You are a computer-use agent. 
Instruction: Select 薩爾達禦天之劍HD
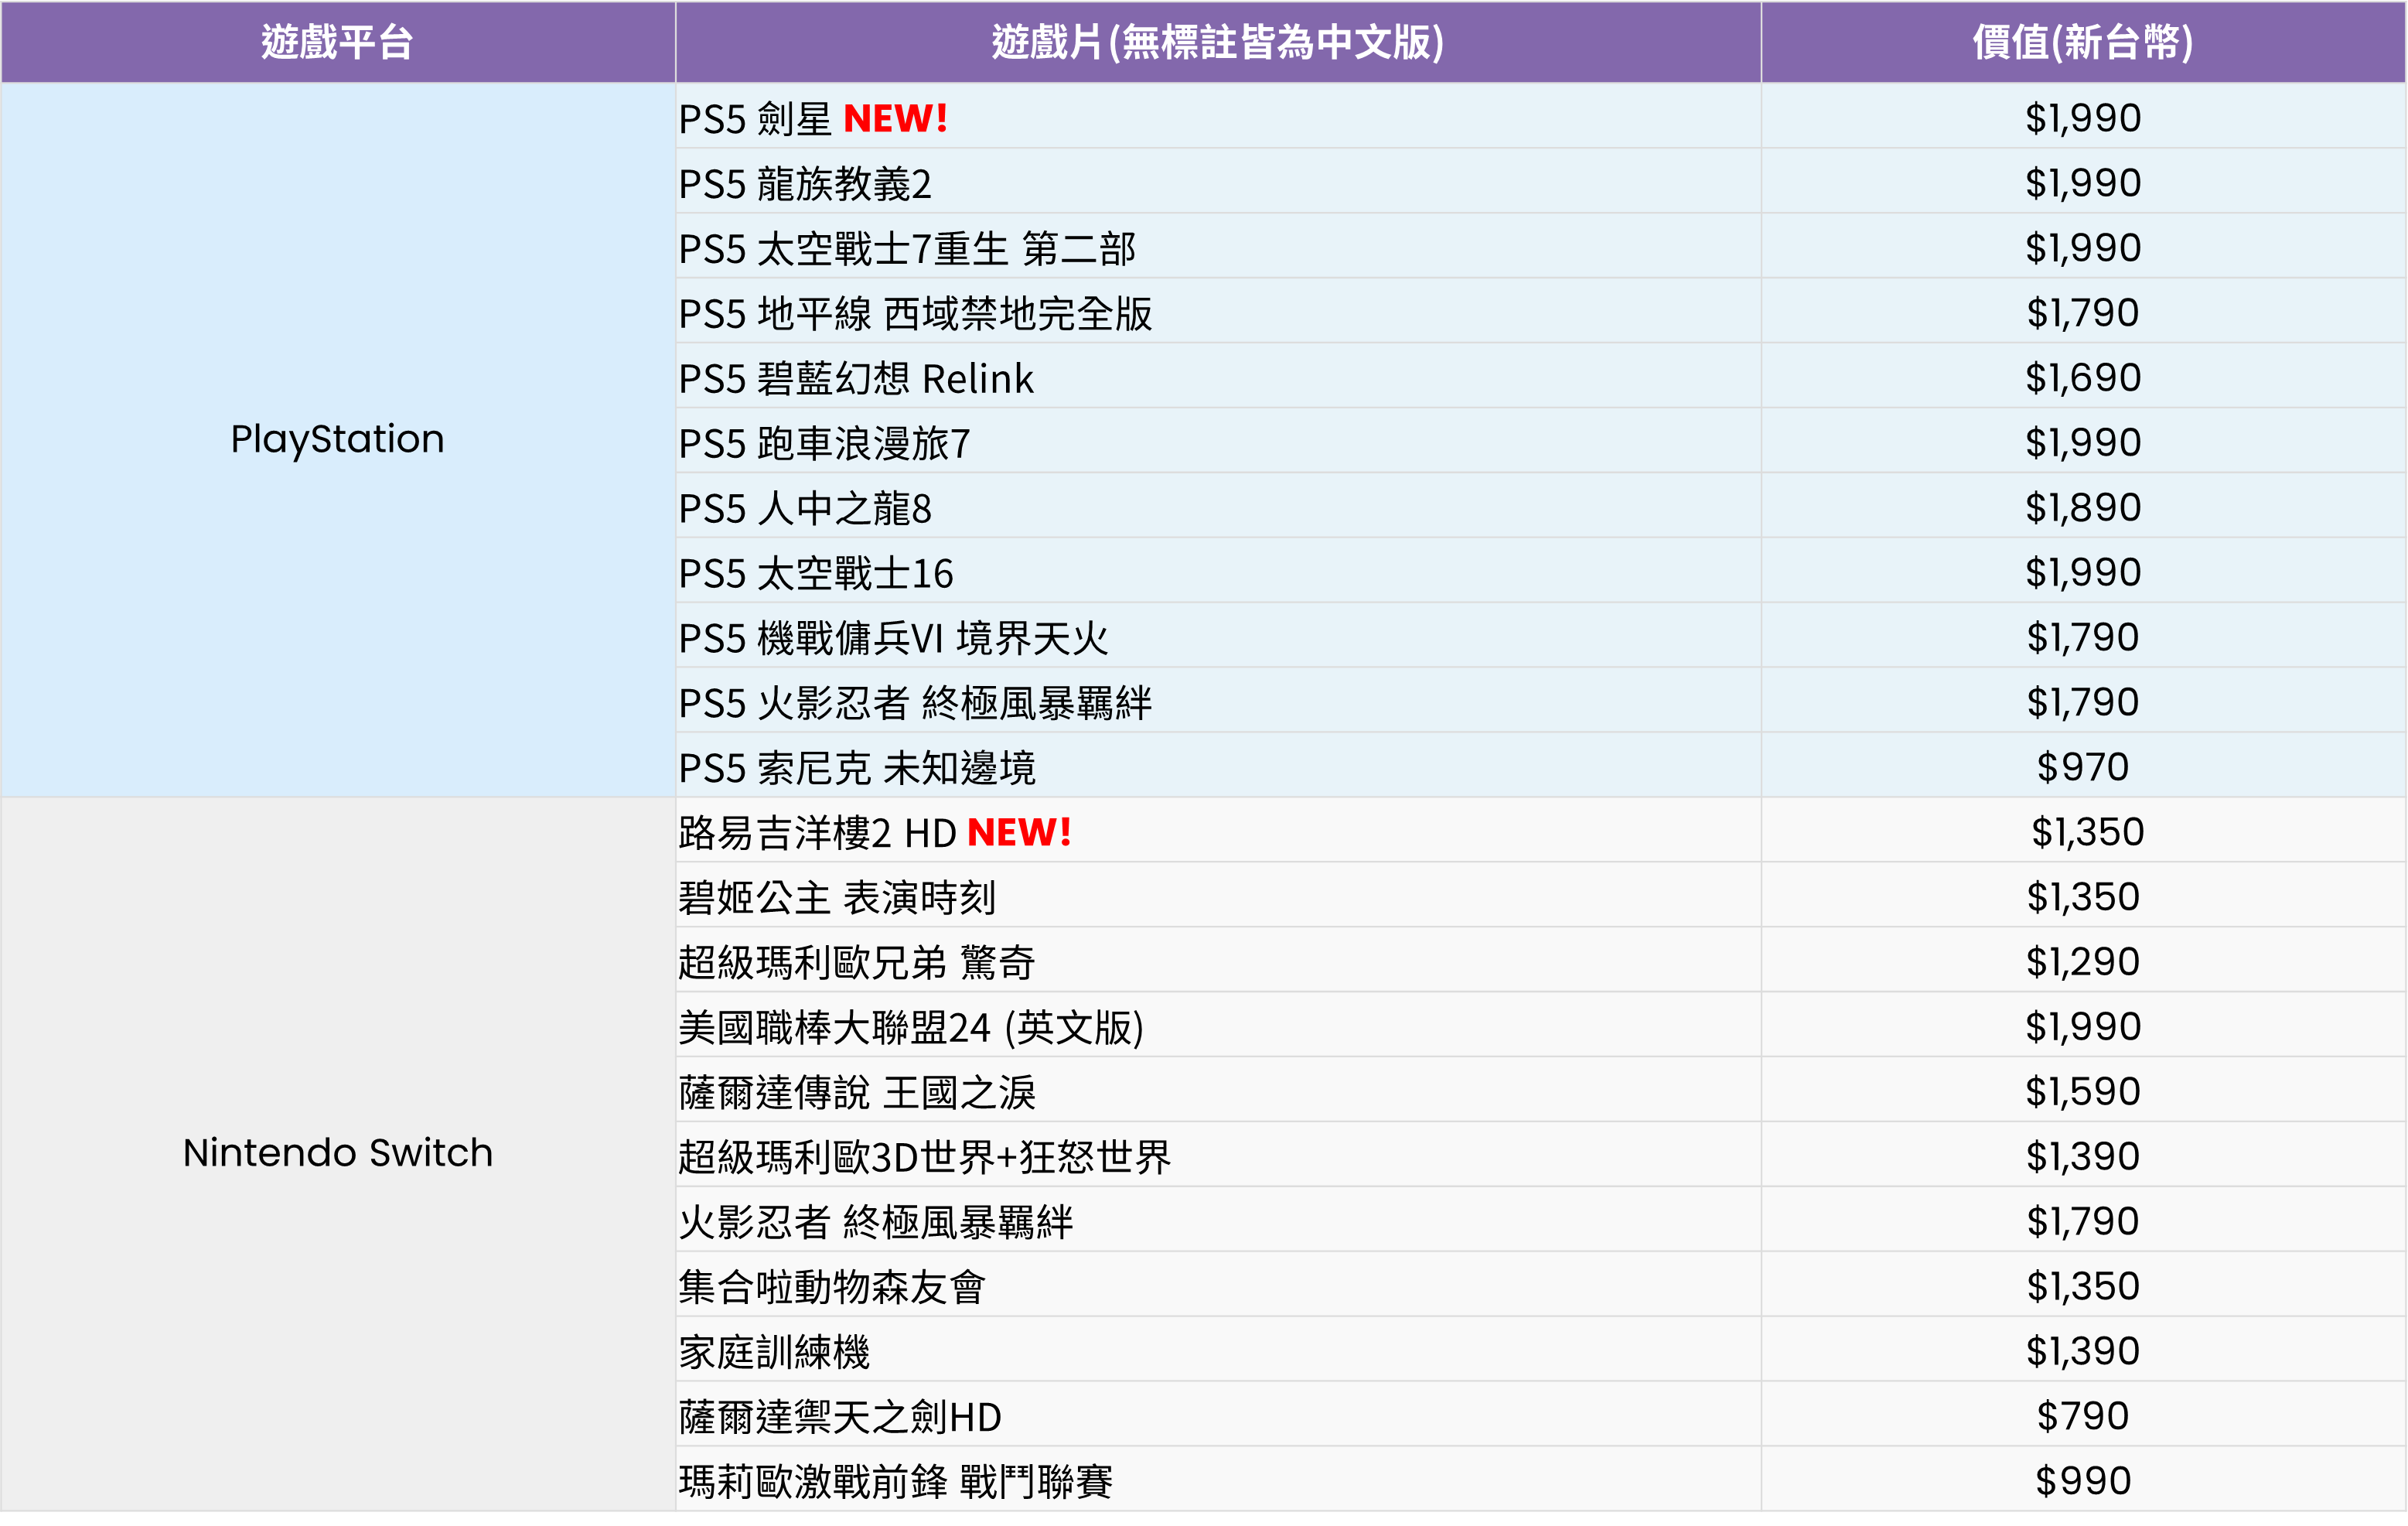tap(840, 1417)
